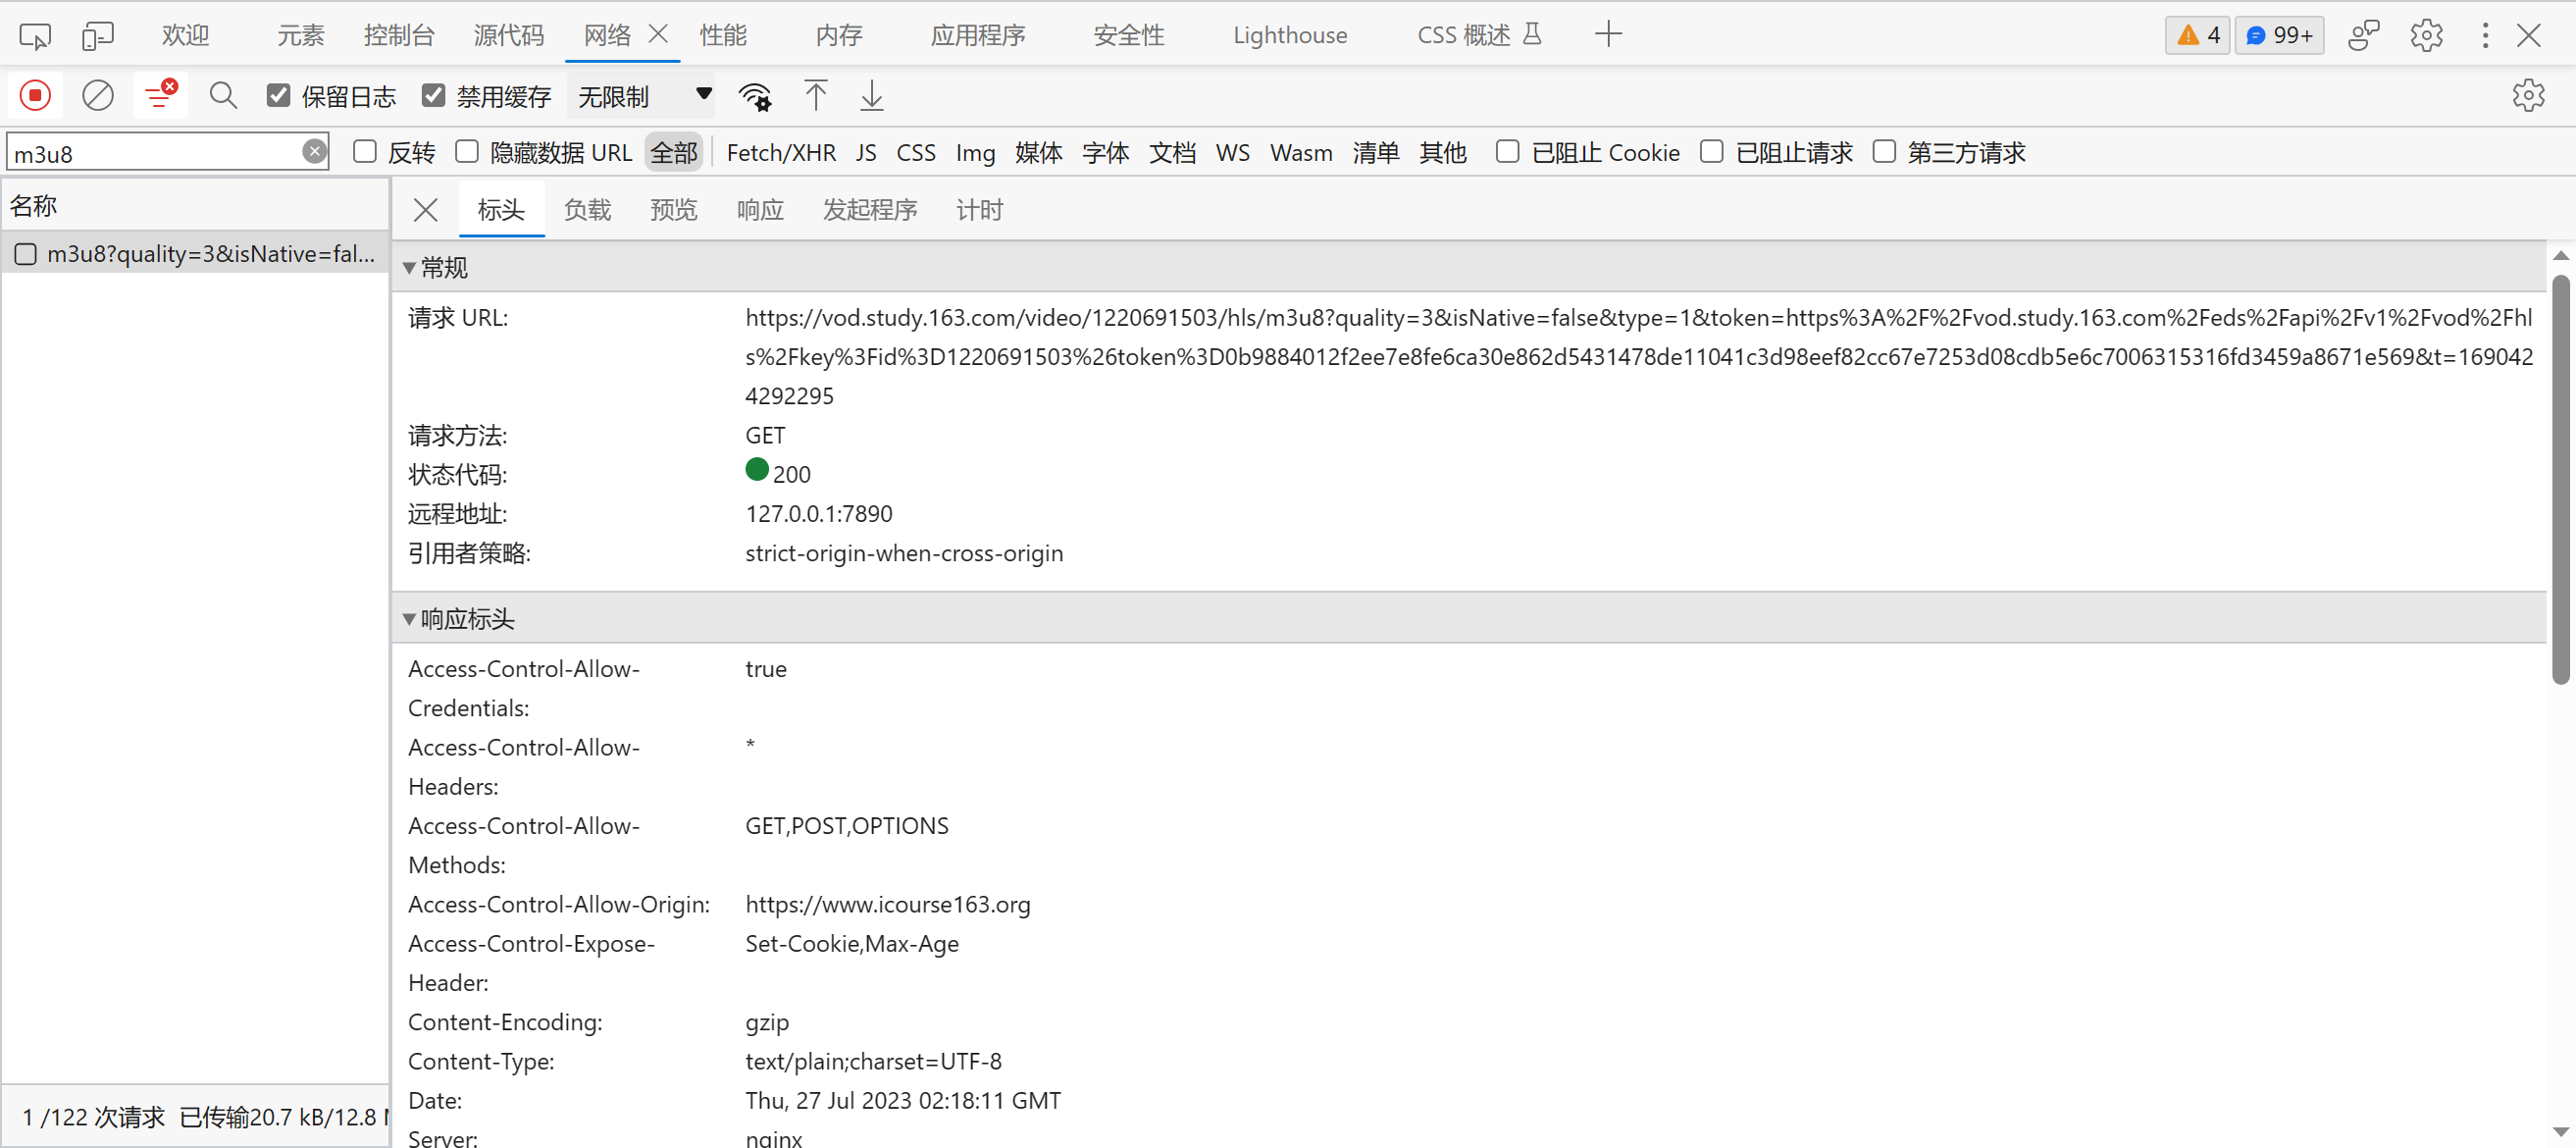Open the Access-Control-Allow-Origin link icourse163.org

[887, 904]
